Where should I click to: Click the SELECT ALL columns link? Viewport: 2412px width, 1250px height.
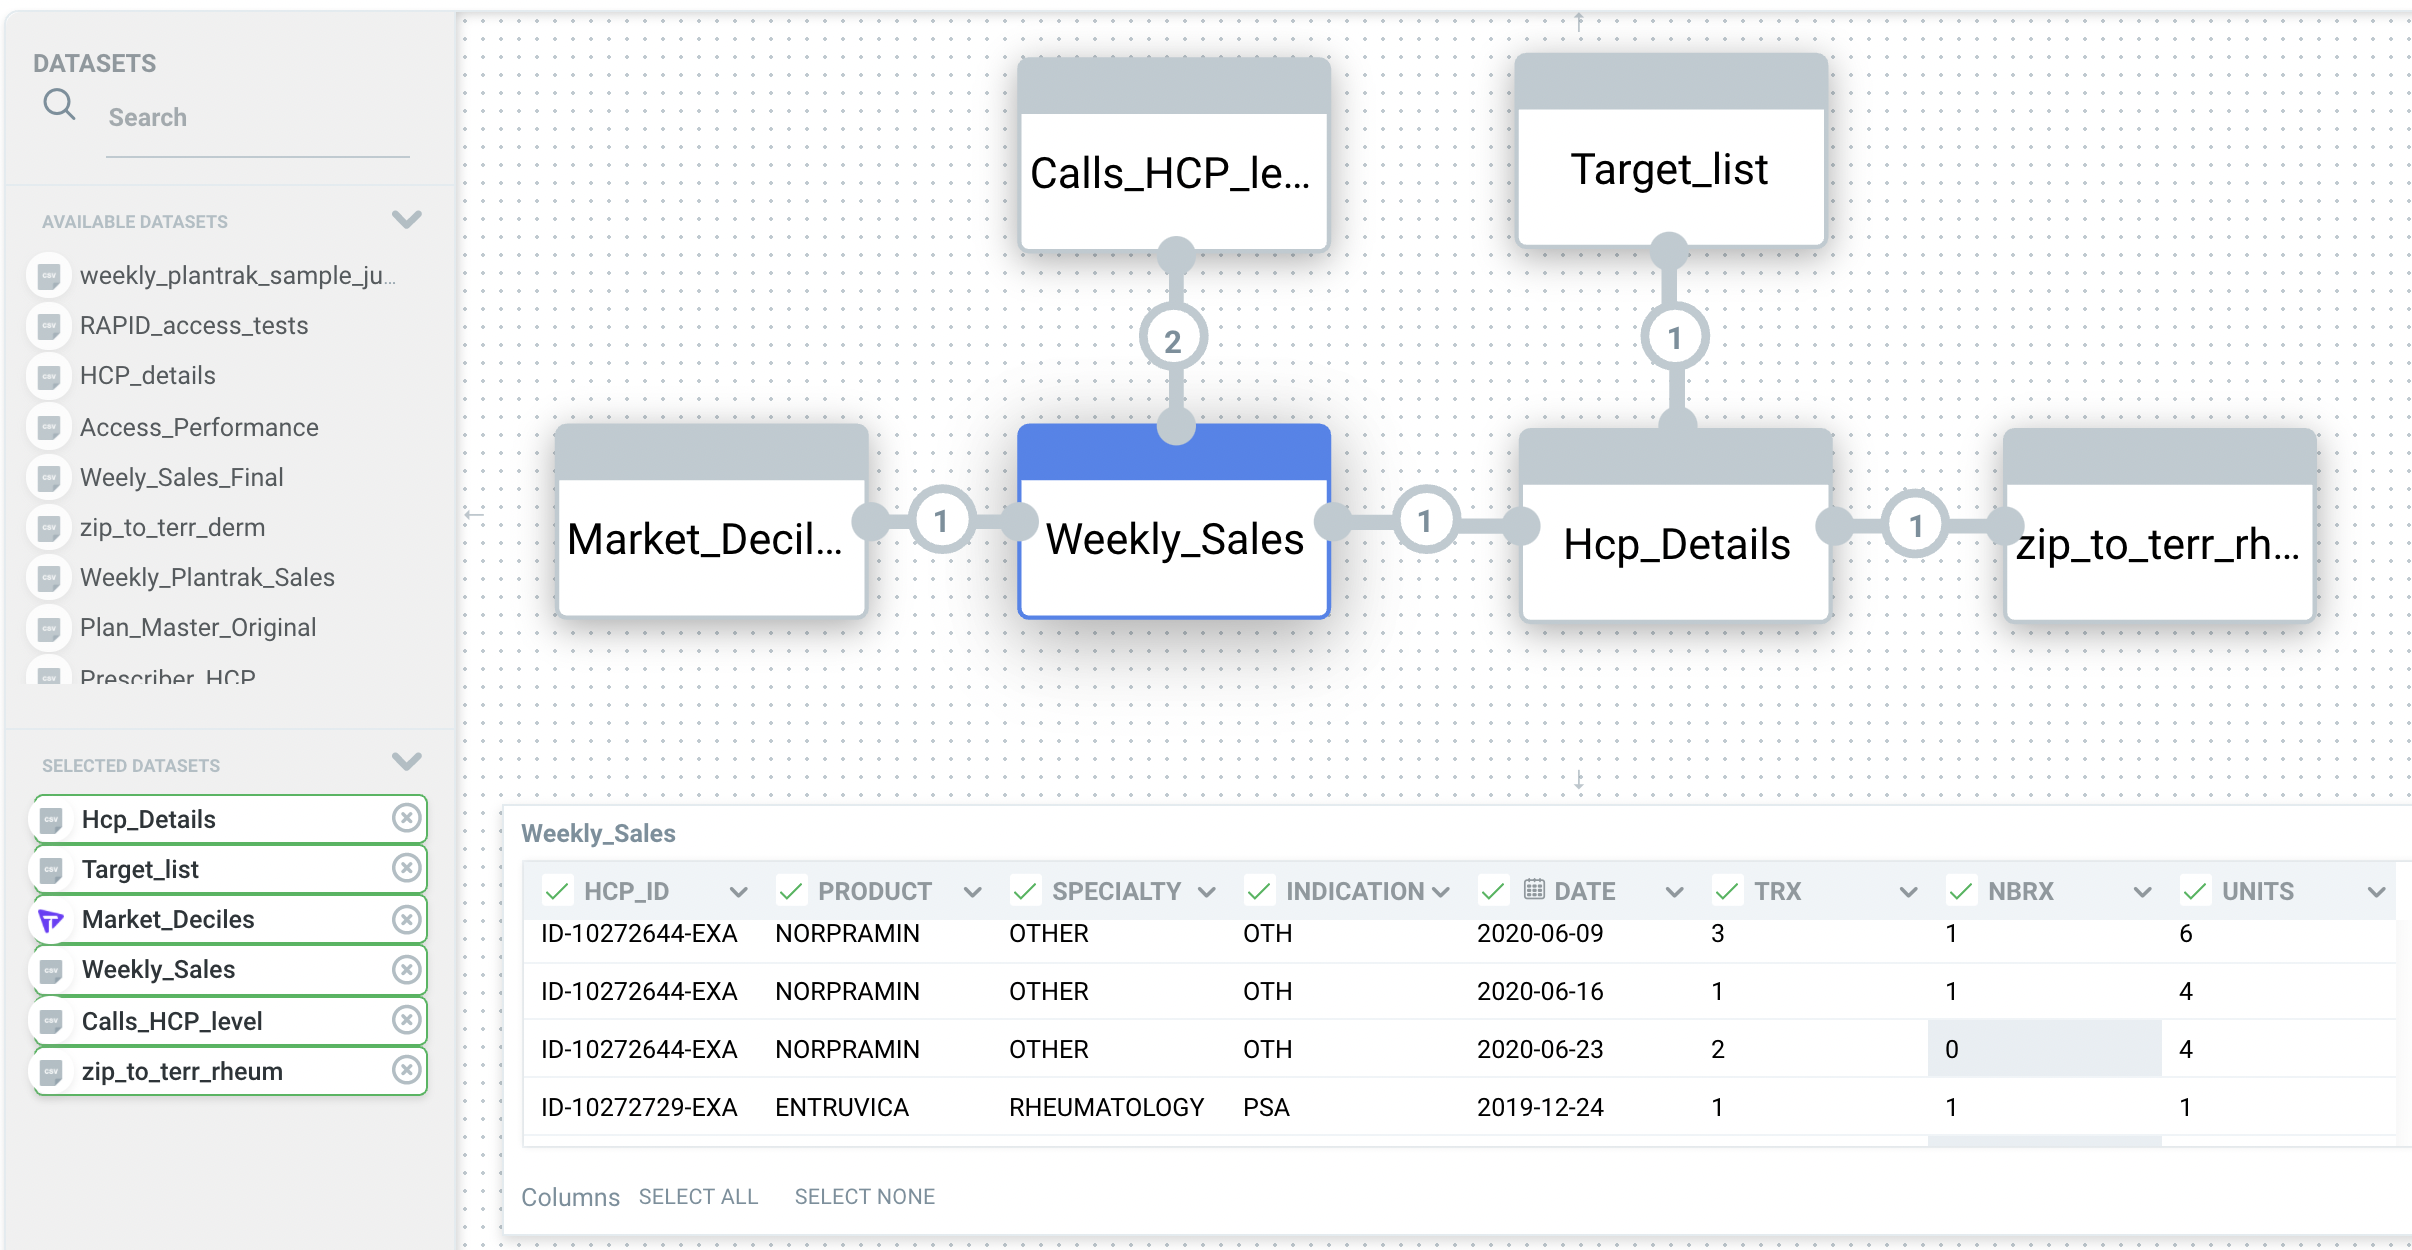pos(698,1196)
